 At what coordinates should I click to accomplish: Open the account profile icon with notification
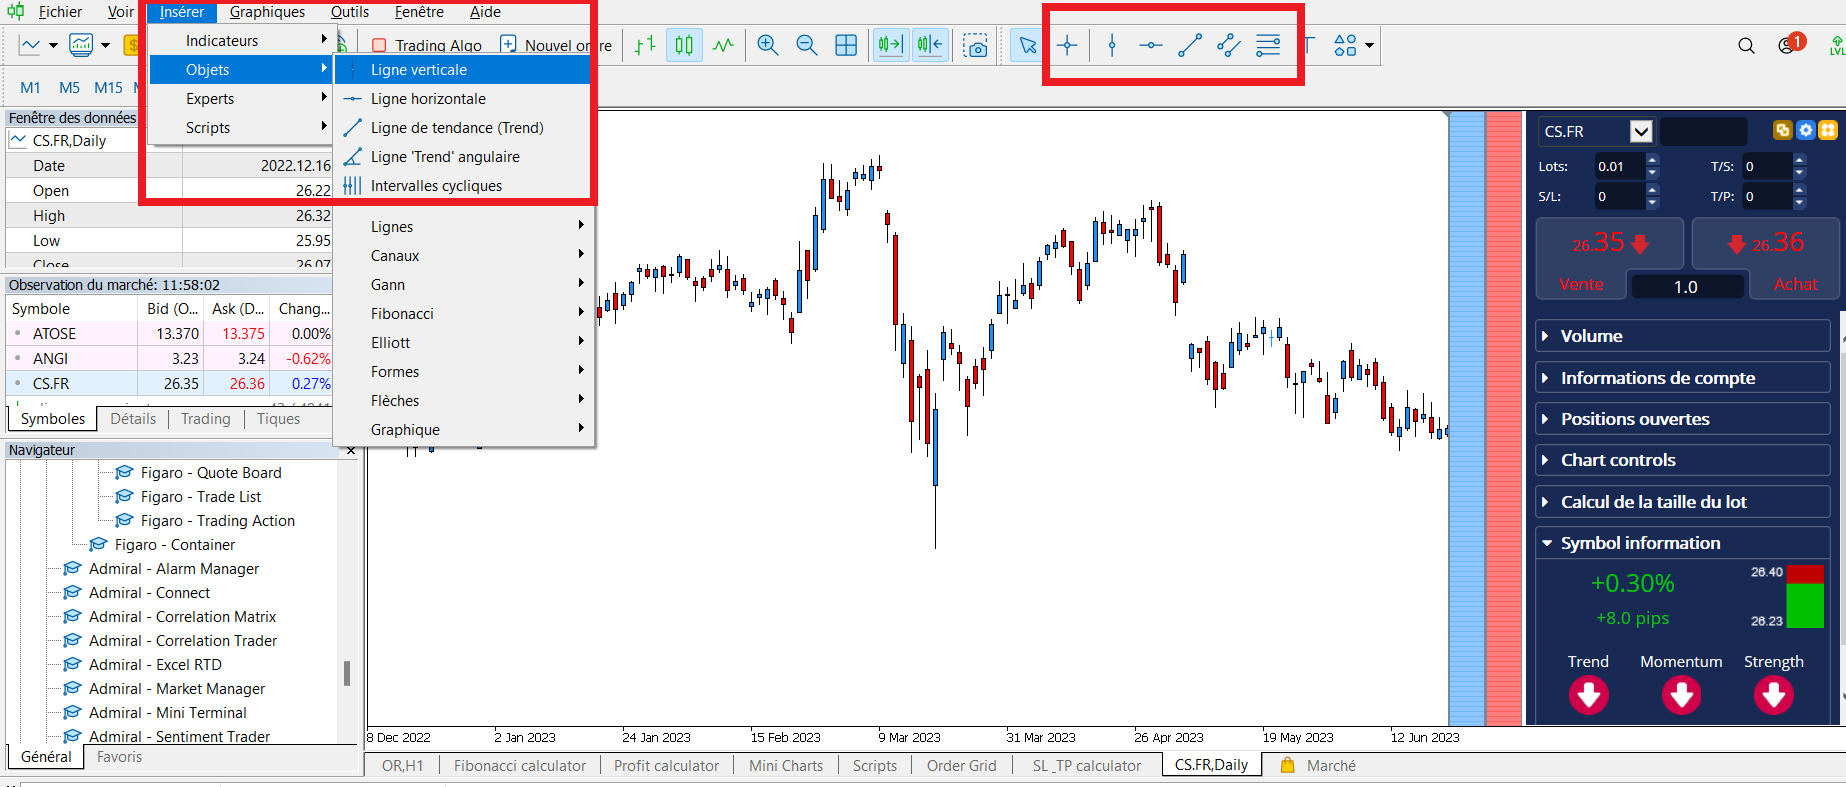click(1789, 45)
